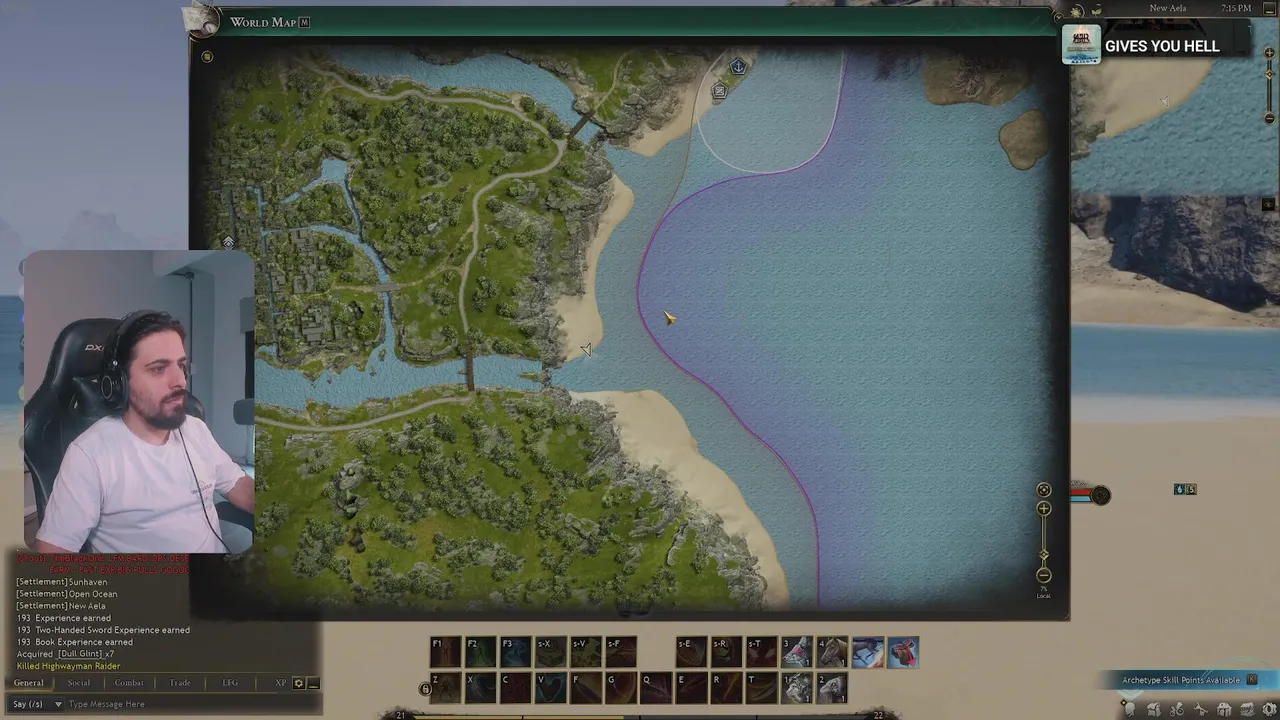Open the Say (/s) channel dropdown
1280x720 pixels.
click(37, 704)
